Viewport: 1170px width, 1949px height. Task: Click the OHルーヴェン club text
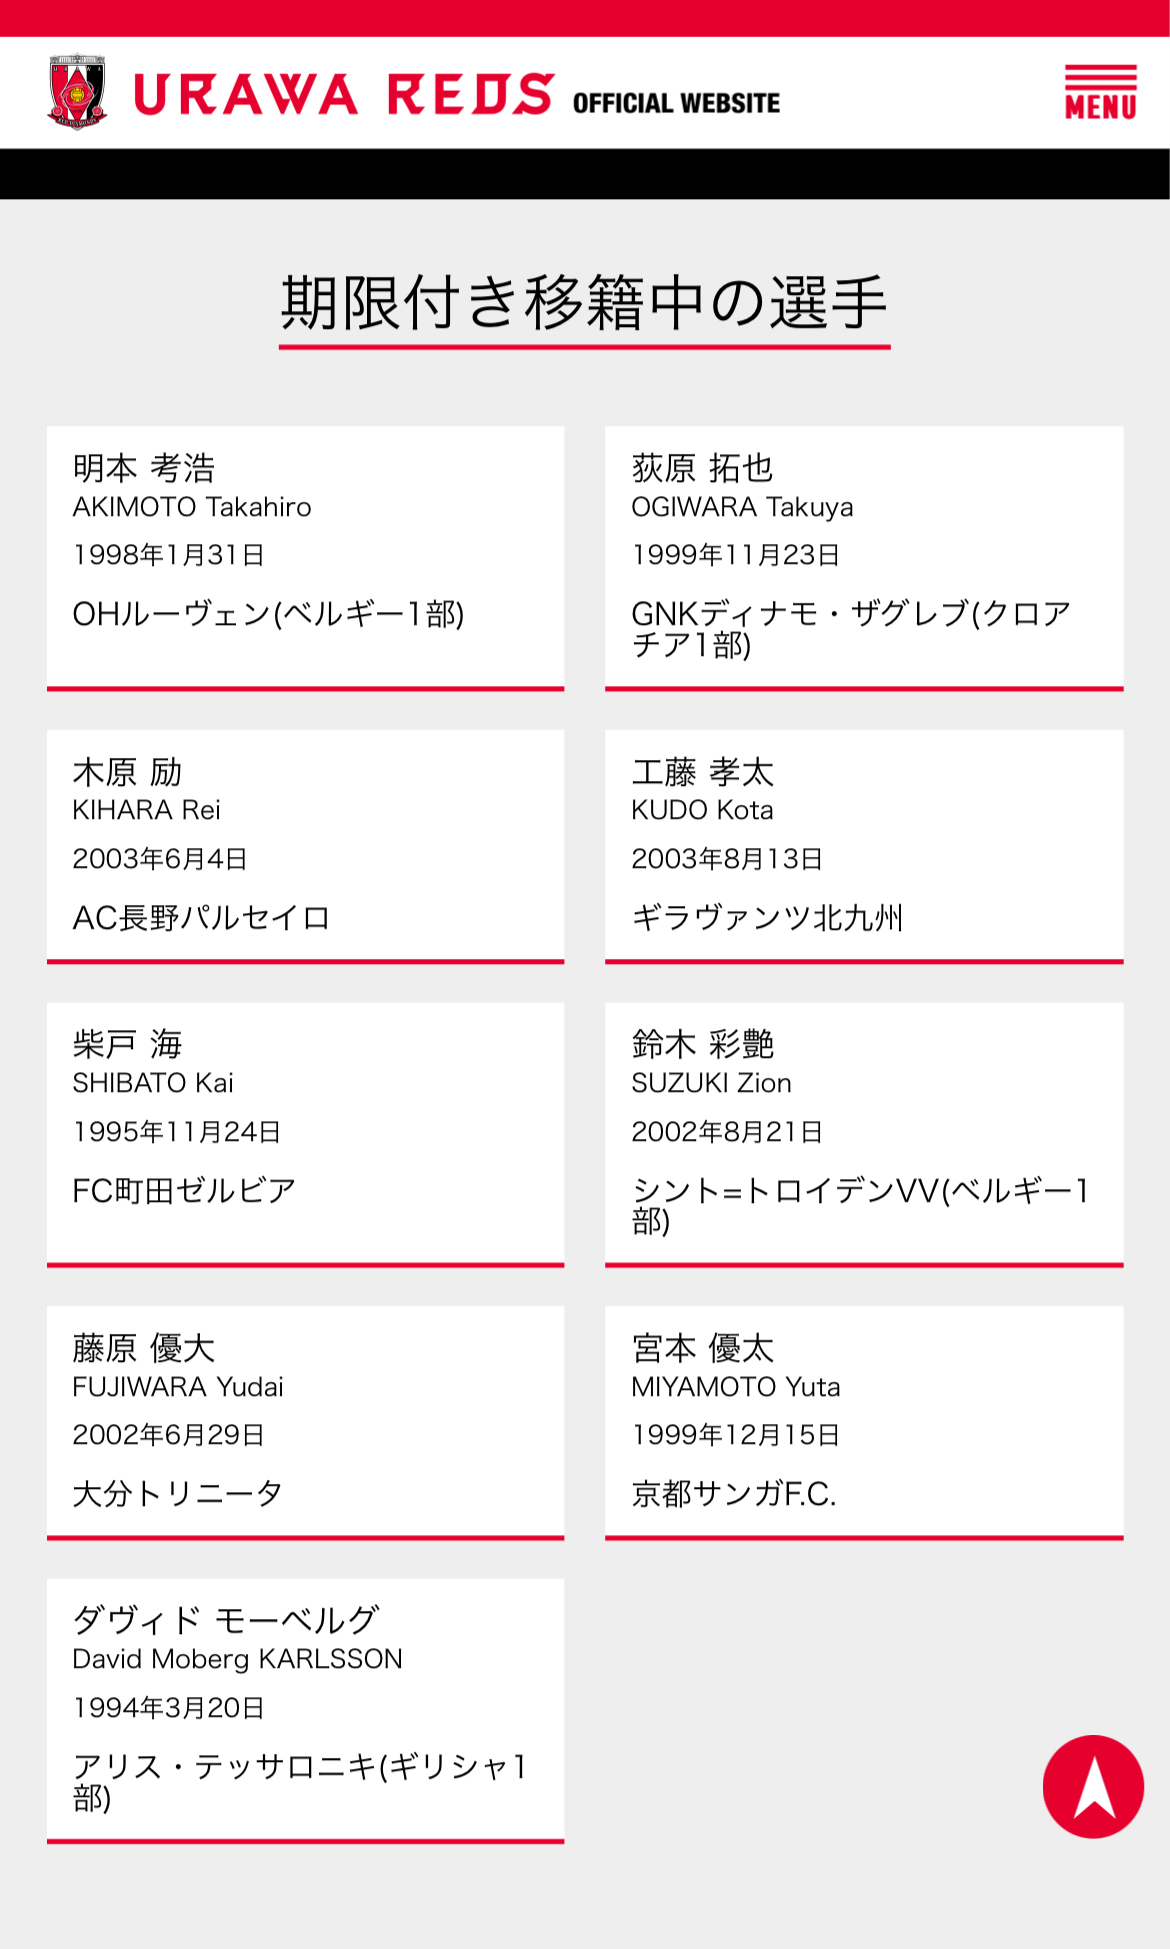pos(268,614)
